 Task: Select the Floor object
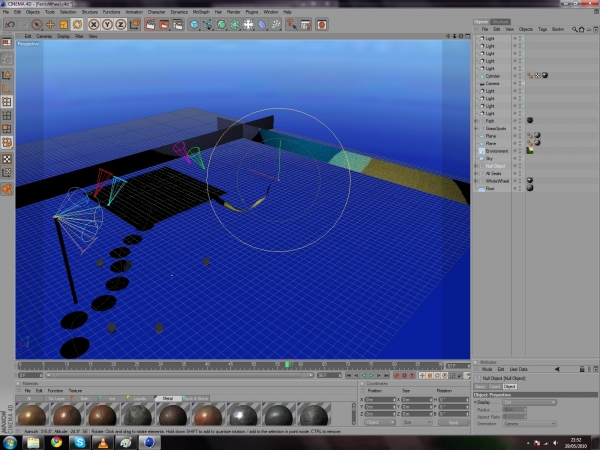490,189
